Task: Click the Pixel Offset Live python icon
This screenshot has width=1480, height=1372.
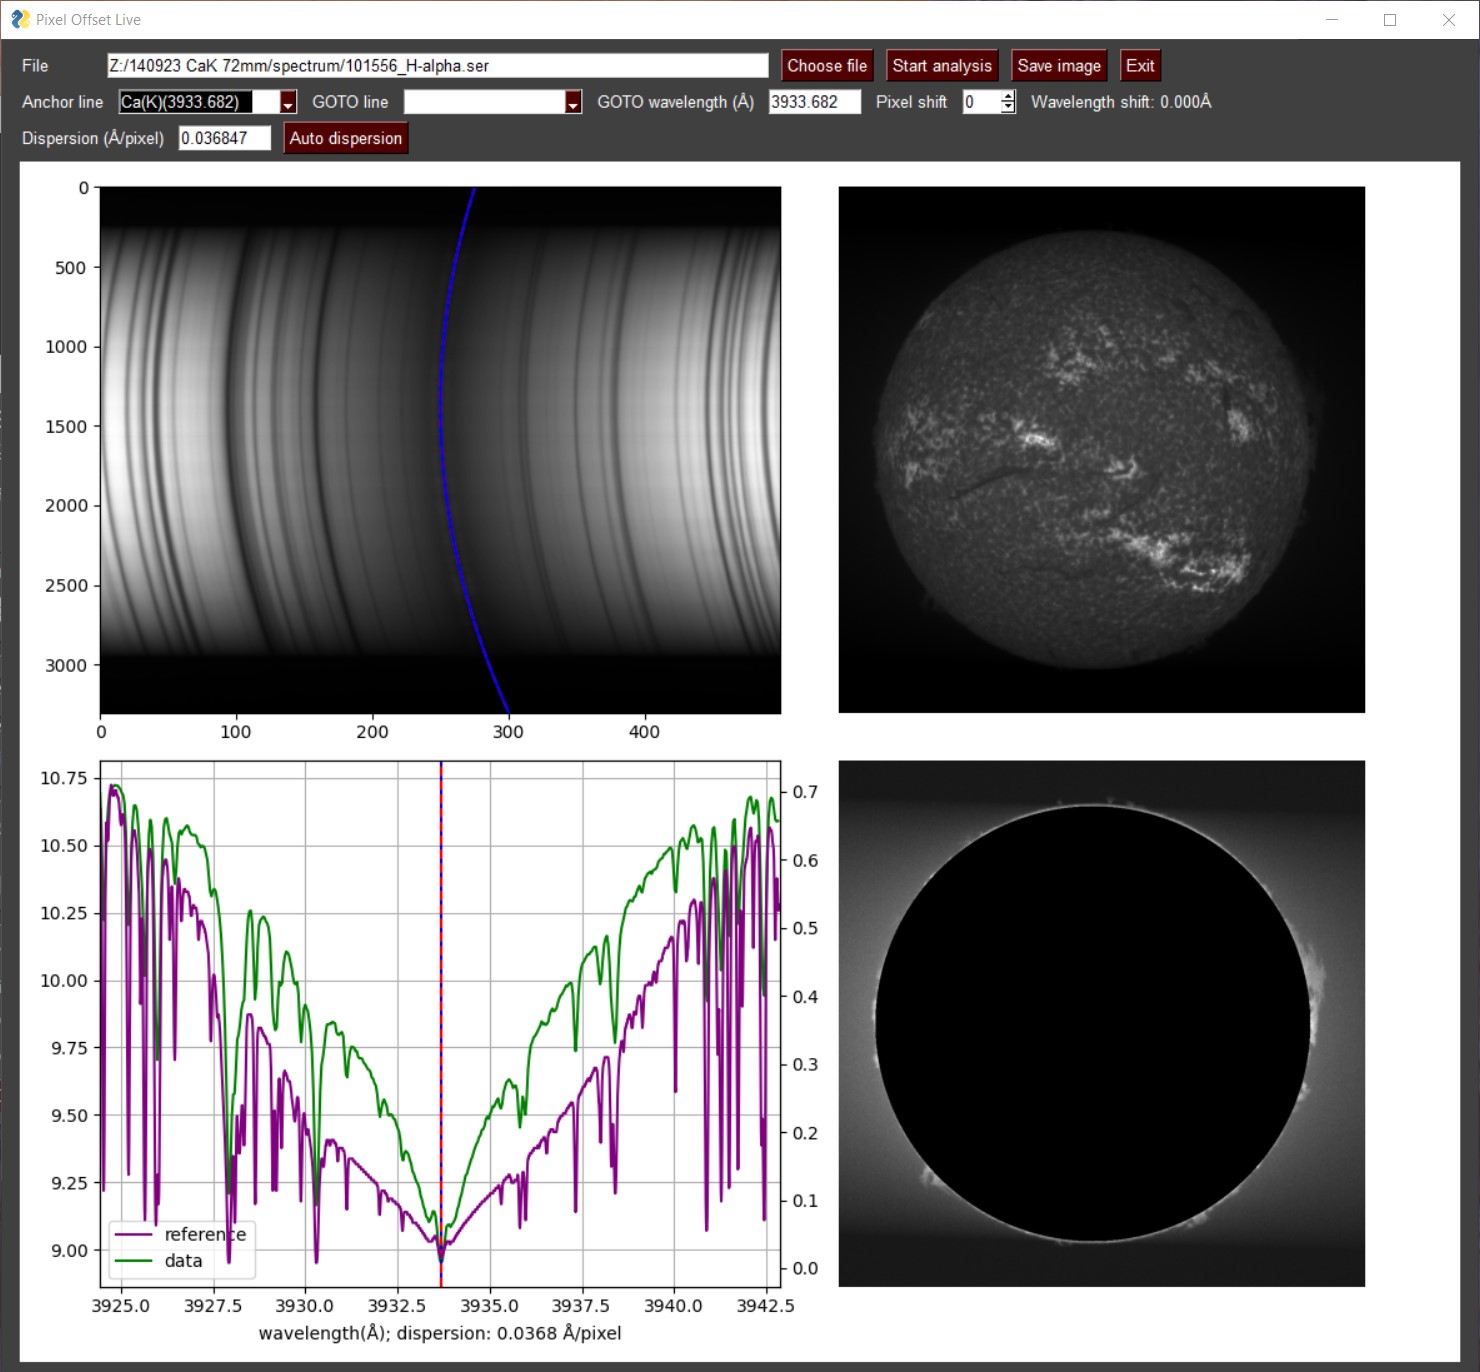Action: click(20, 19)
